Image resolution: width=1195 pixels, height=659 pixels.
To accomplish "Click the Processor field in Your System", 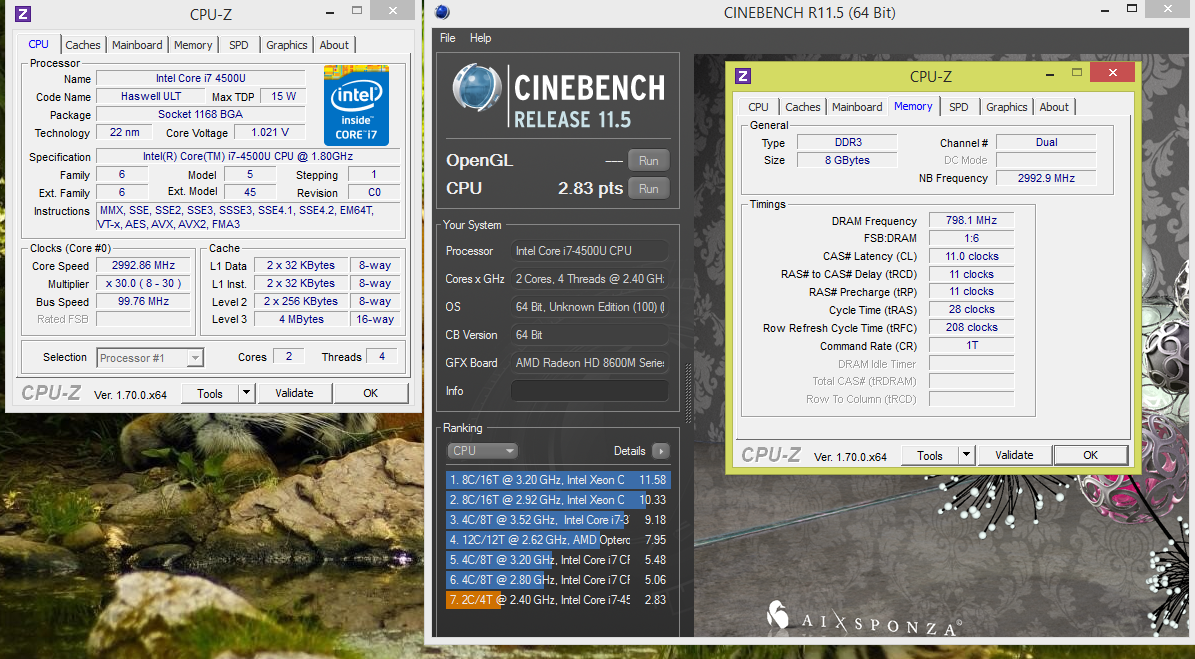I will click(x=589, y=251).
